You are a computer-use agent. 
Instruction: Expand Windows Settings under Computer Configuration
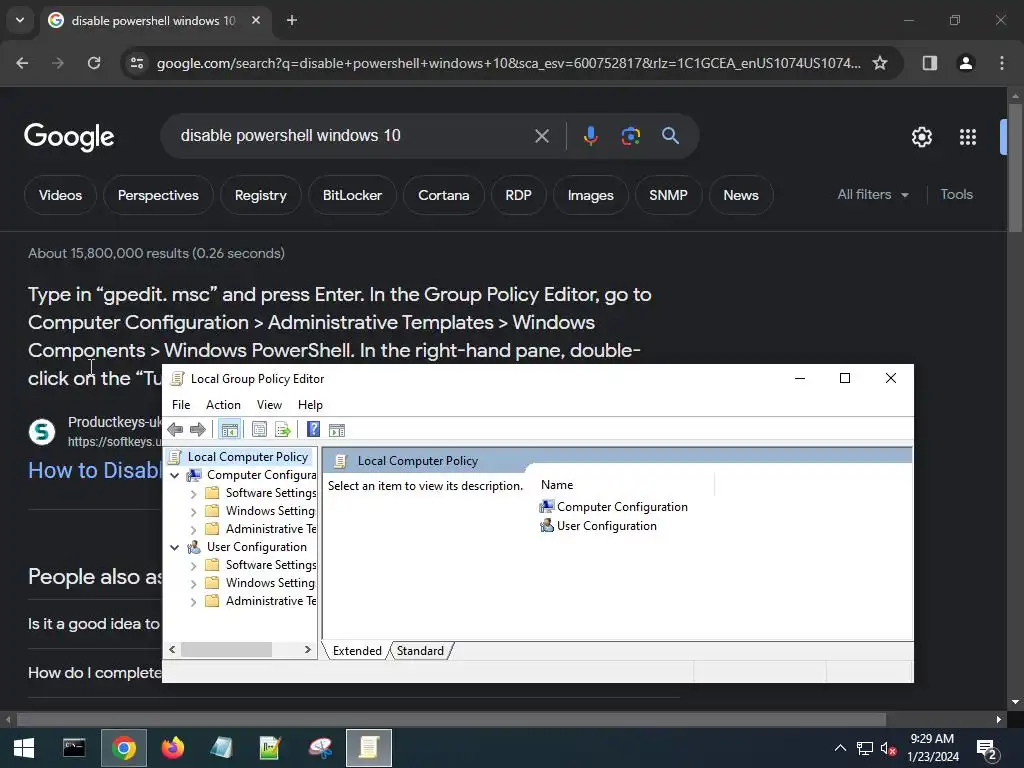193,511
